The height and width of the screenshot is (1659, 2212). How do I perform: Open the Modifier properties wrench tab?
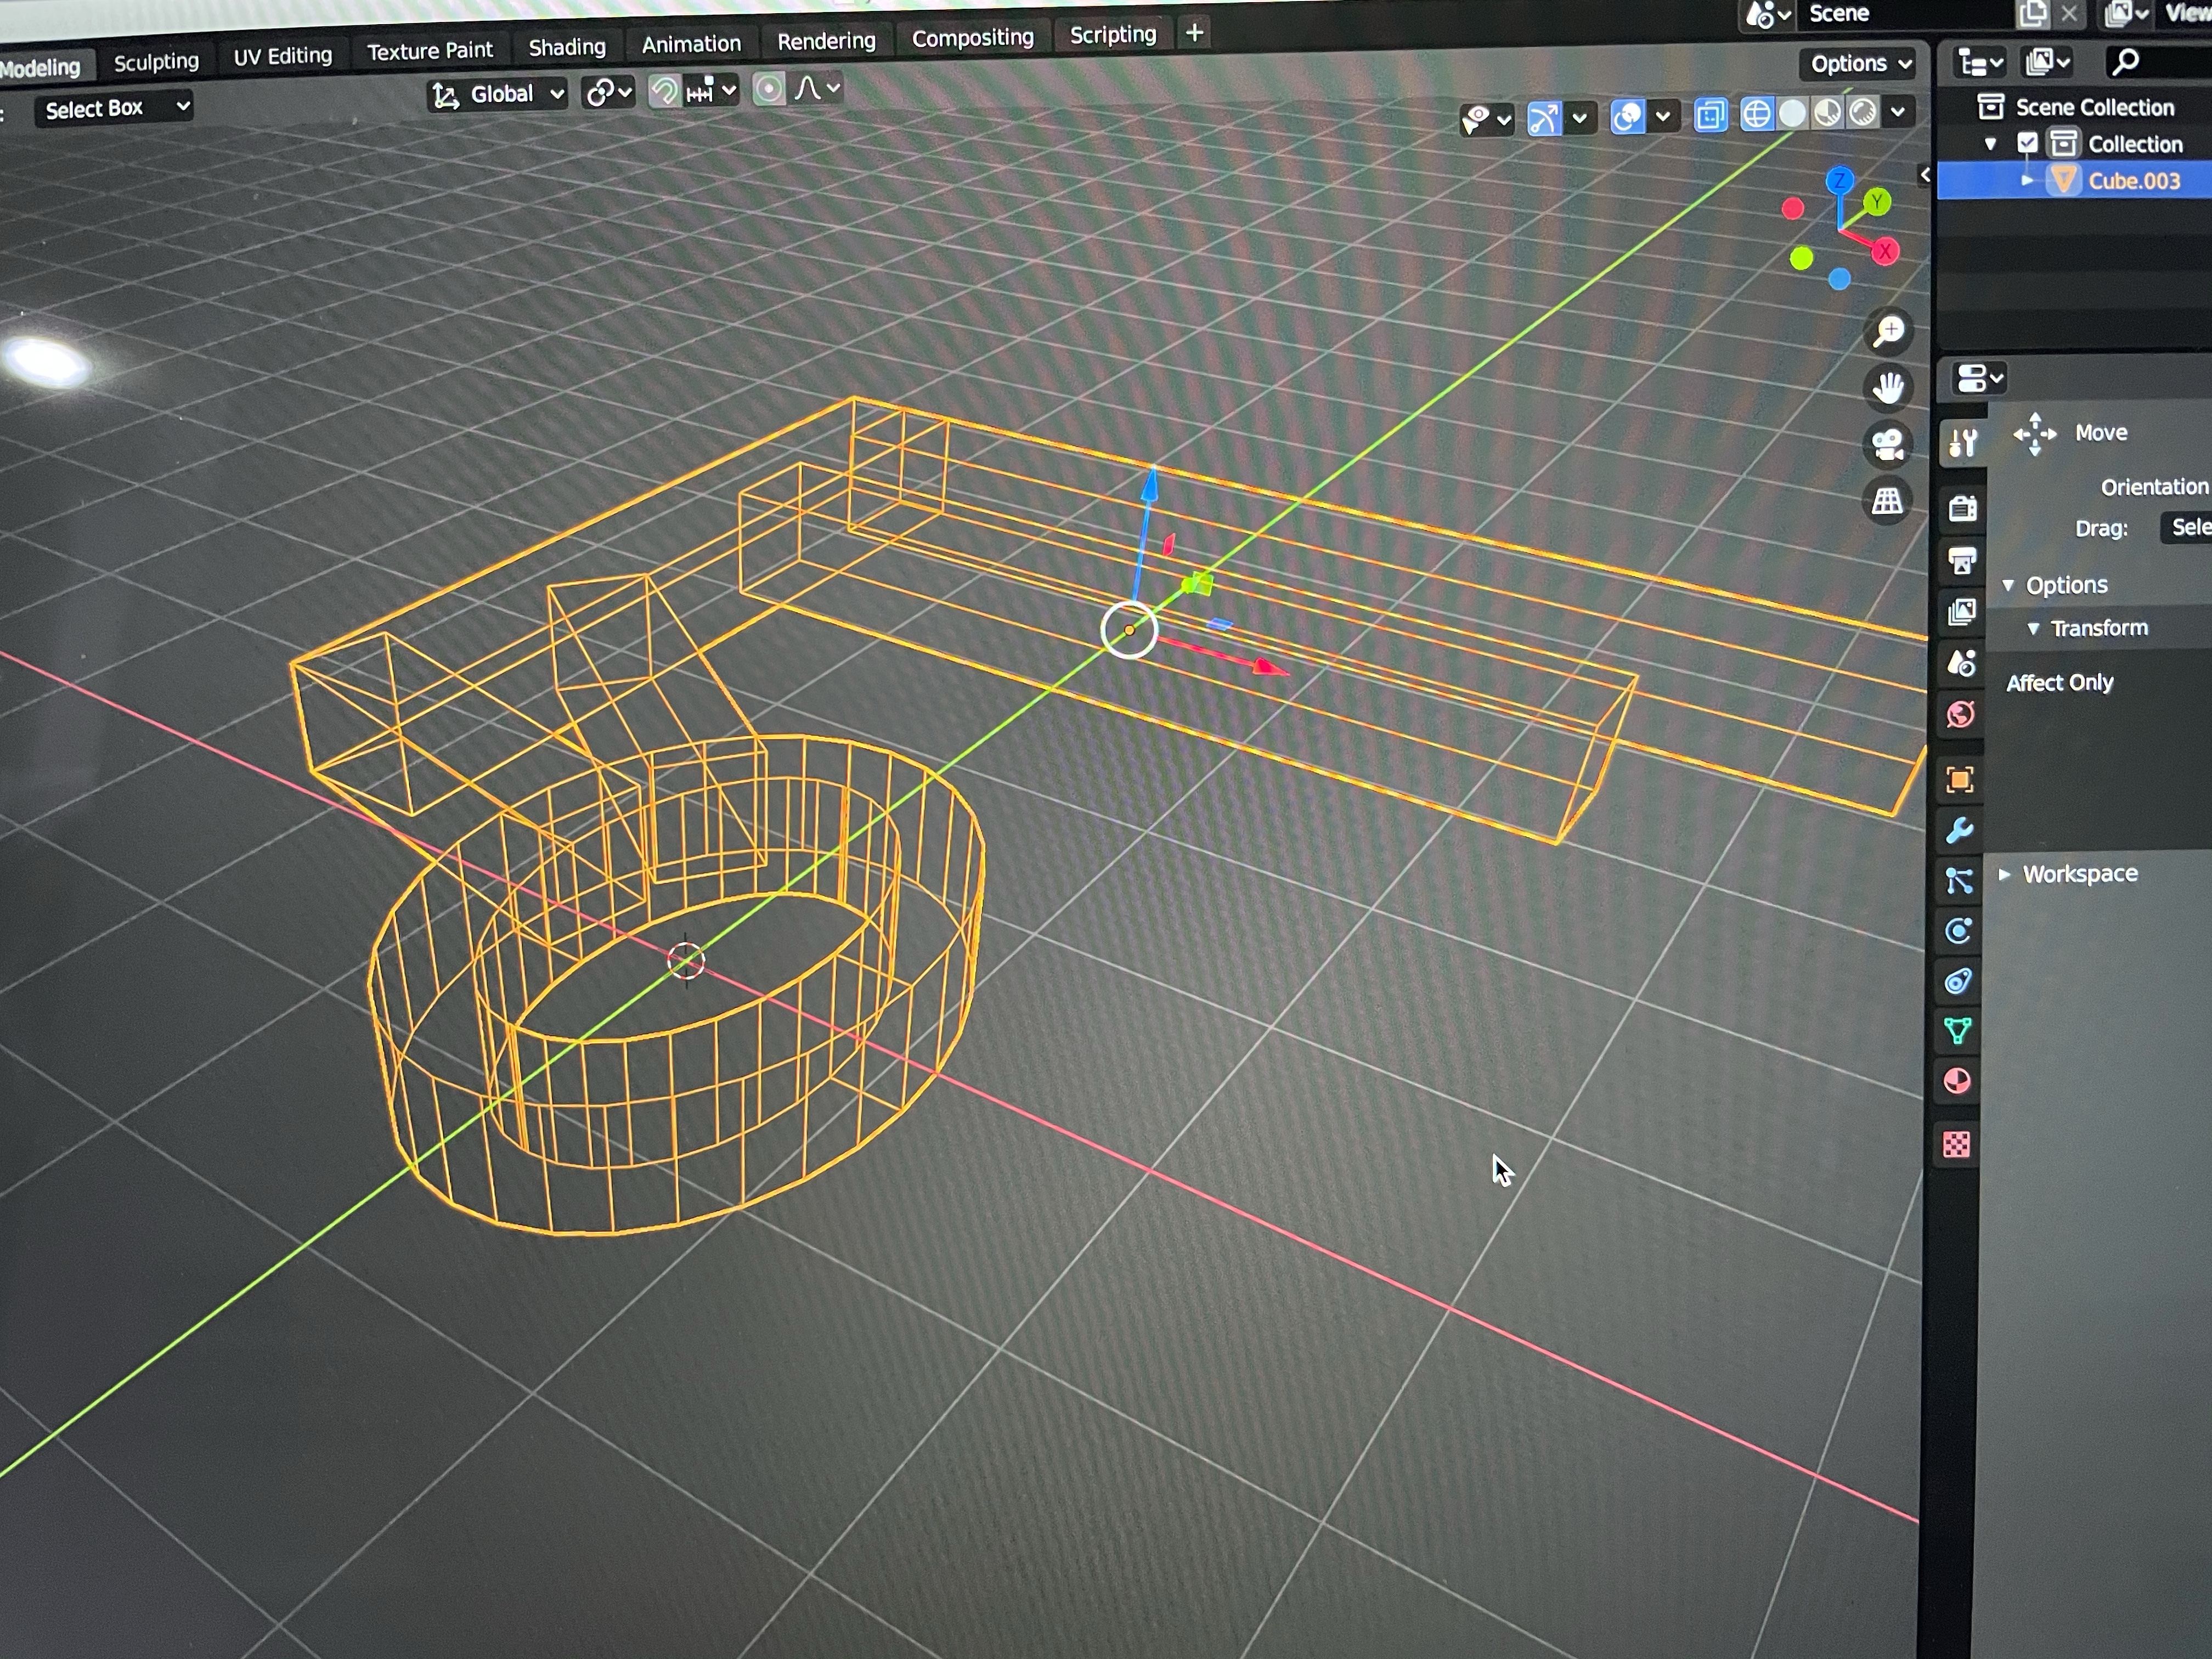pyautogui.click(x=1959, y=830)
